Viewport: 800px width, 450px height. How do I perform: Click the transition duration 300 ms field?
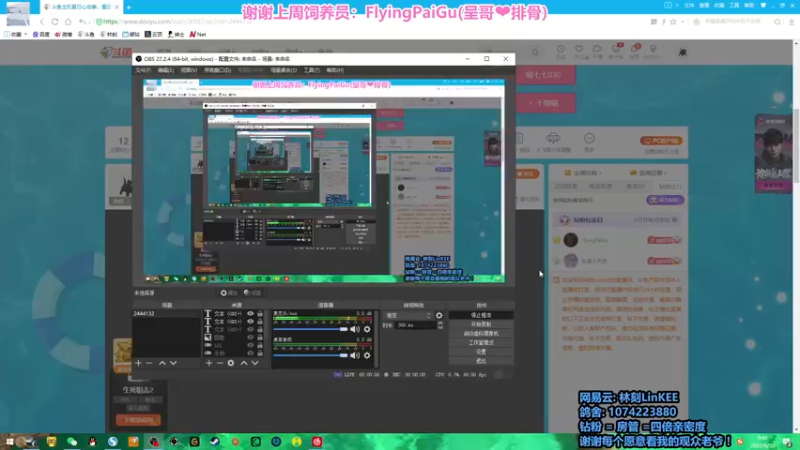click(x=416, y=325)
